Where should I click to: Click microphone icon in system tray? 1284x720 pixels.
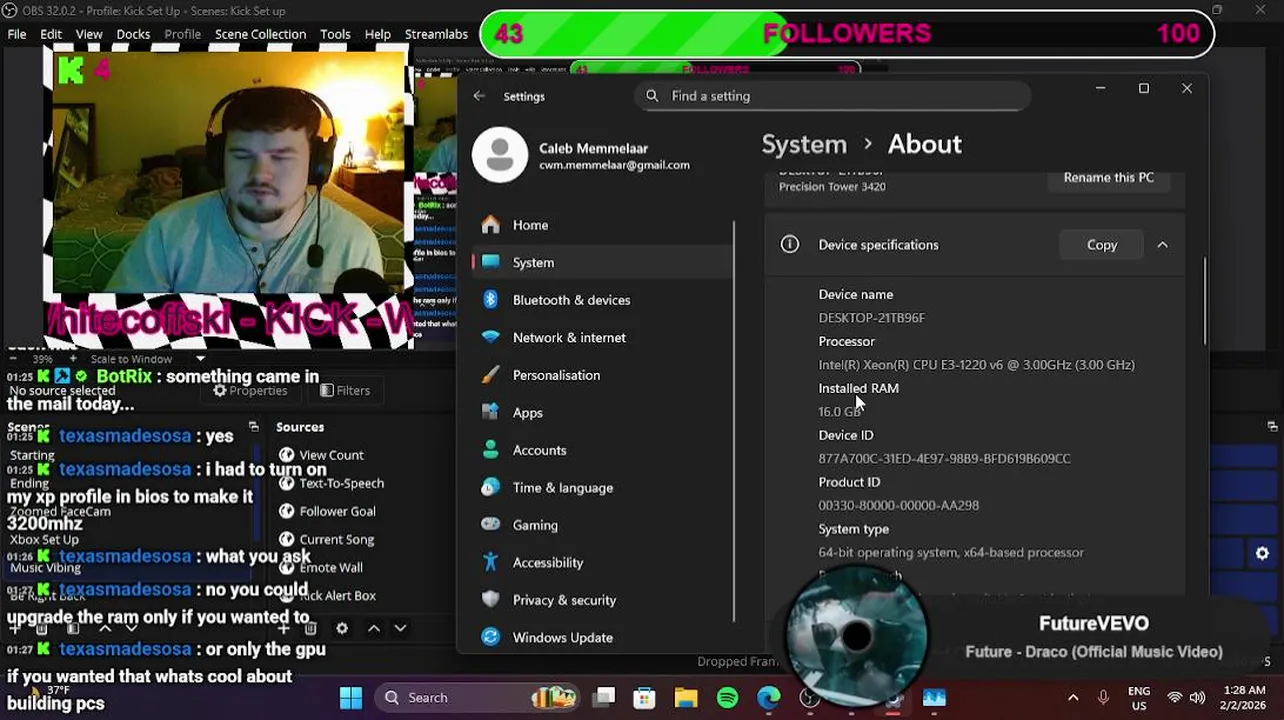[1103, 698]
